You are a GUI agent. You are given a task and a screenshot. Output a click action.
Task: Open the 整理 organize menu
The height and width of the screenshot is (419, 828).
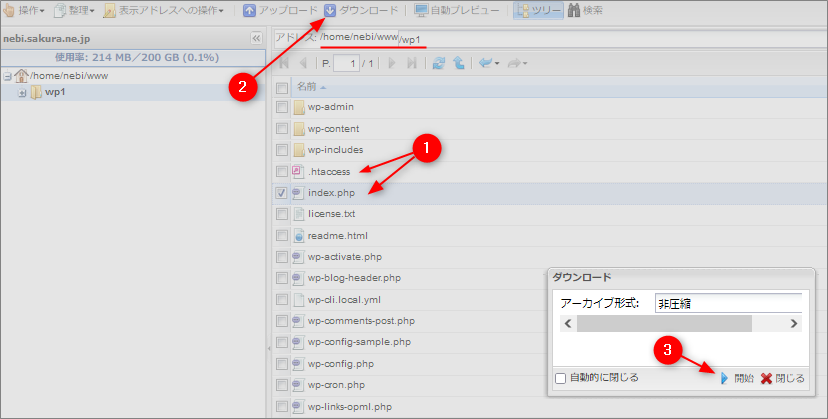point(75,10)
